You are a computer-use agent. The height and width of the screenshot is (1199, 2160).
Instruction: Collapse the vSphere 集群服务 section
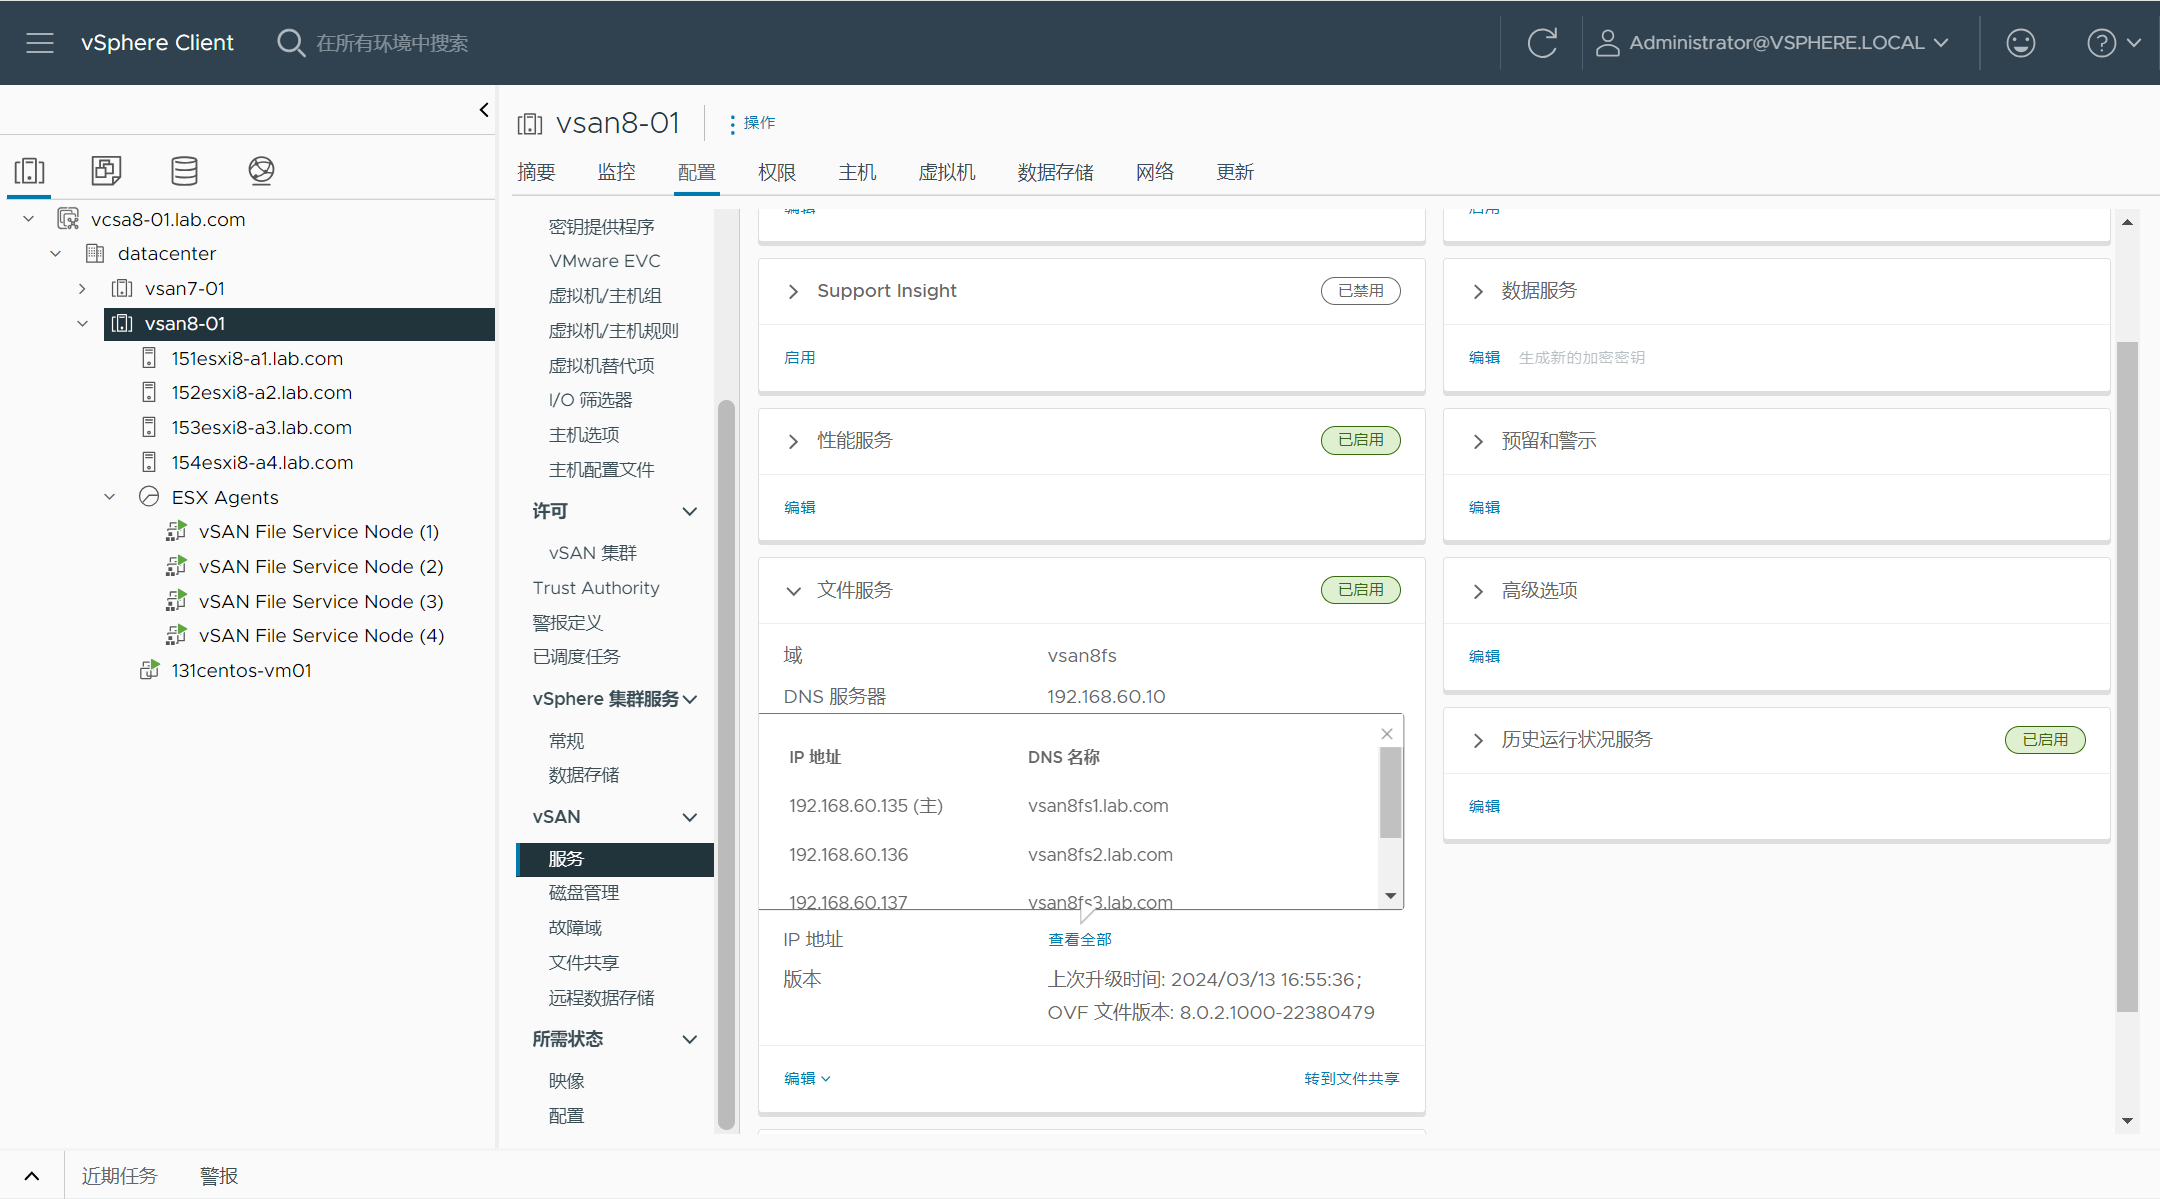click(x=690, y=699)
